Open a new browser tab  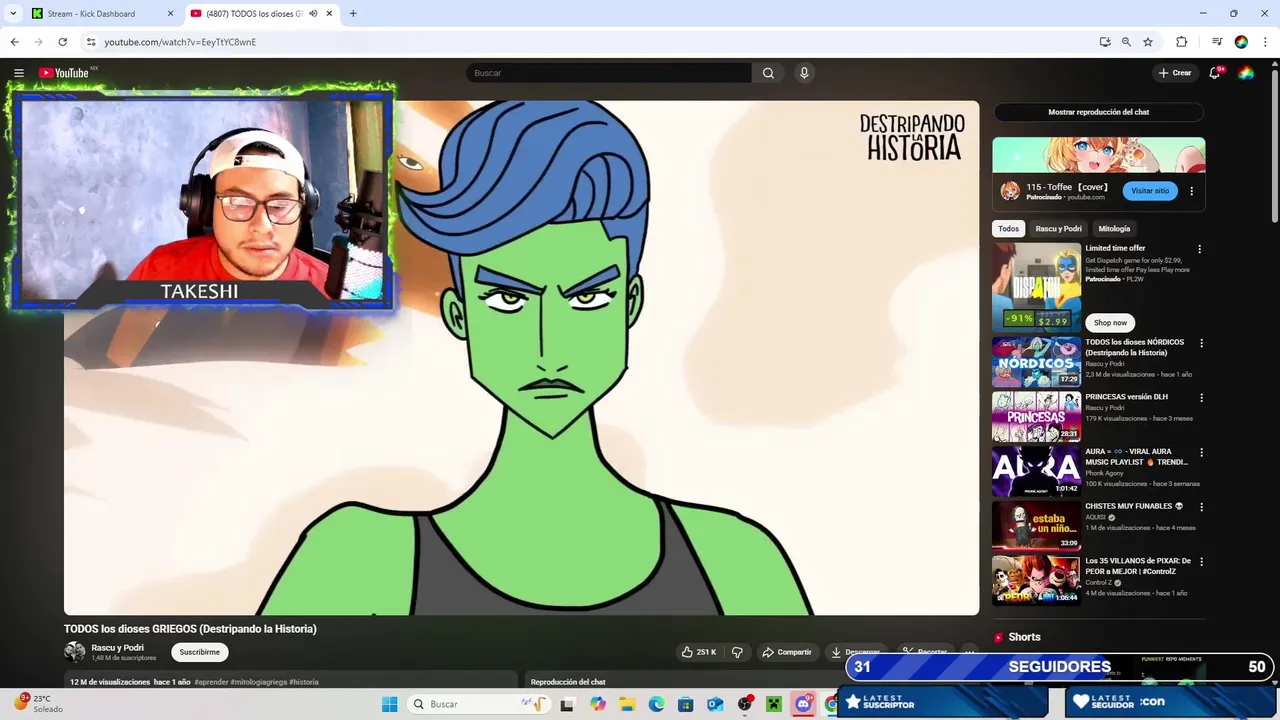tap(353, 14)
